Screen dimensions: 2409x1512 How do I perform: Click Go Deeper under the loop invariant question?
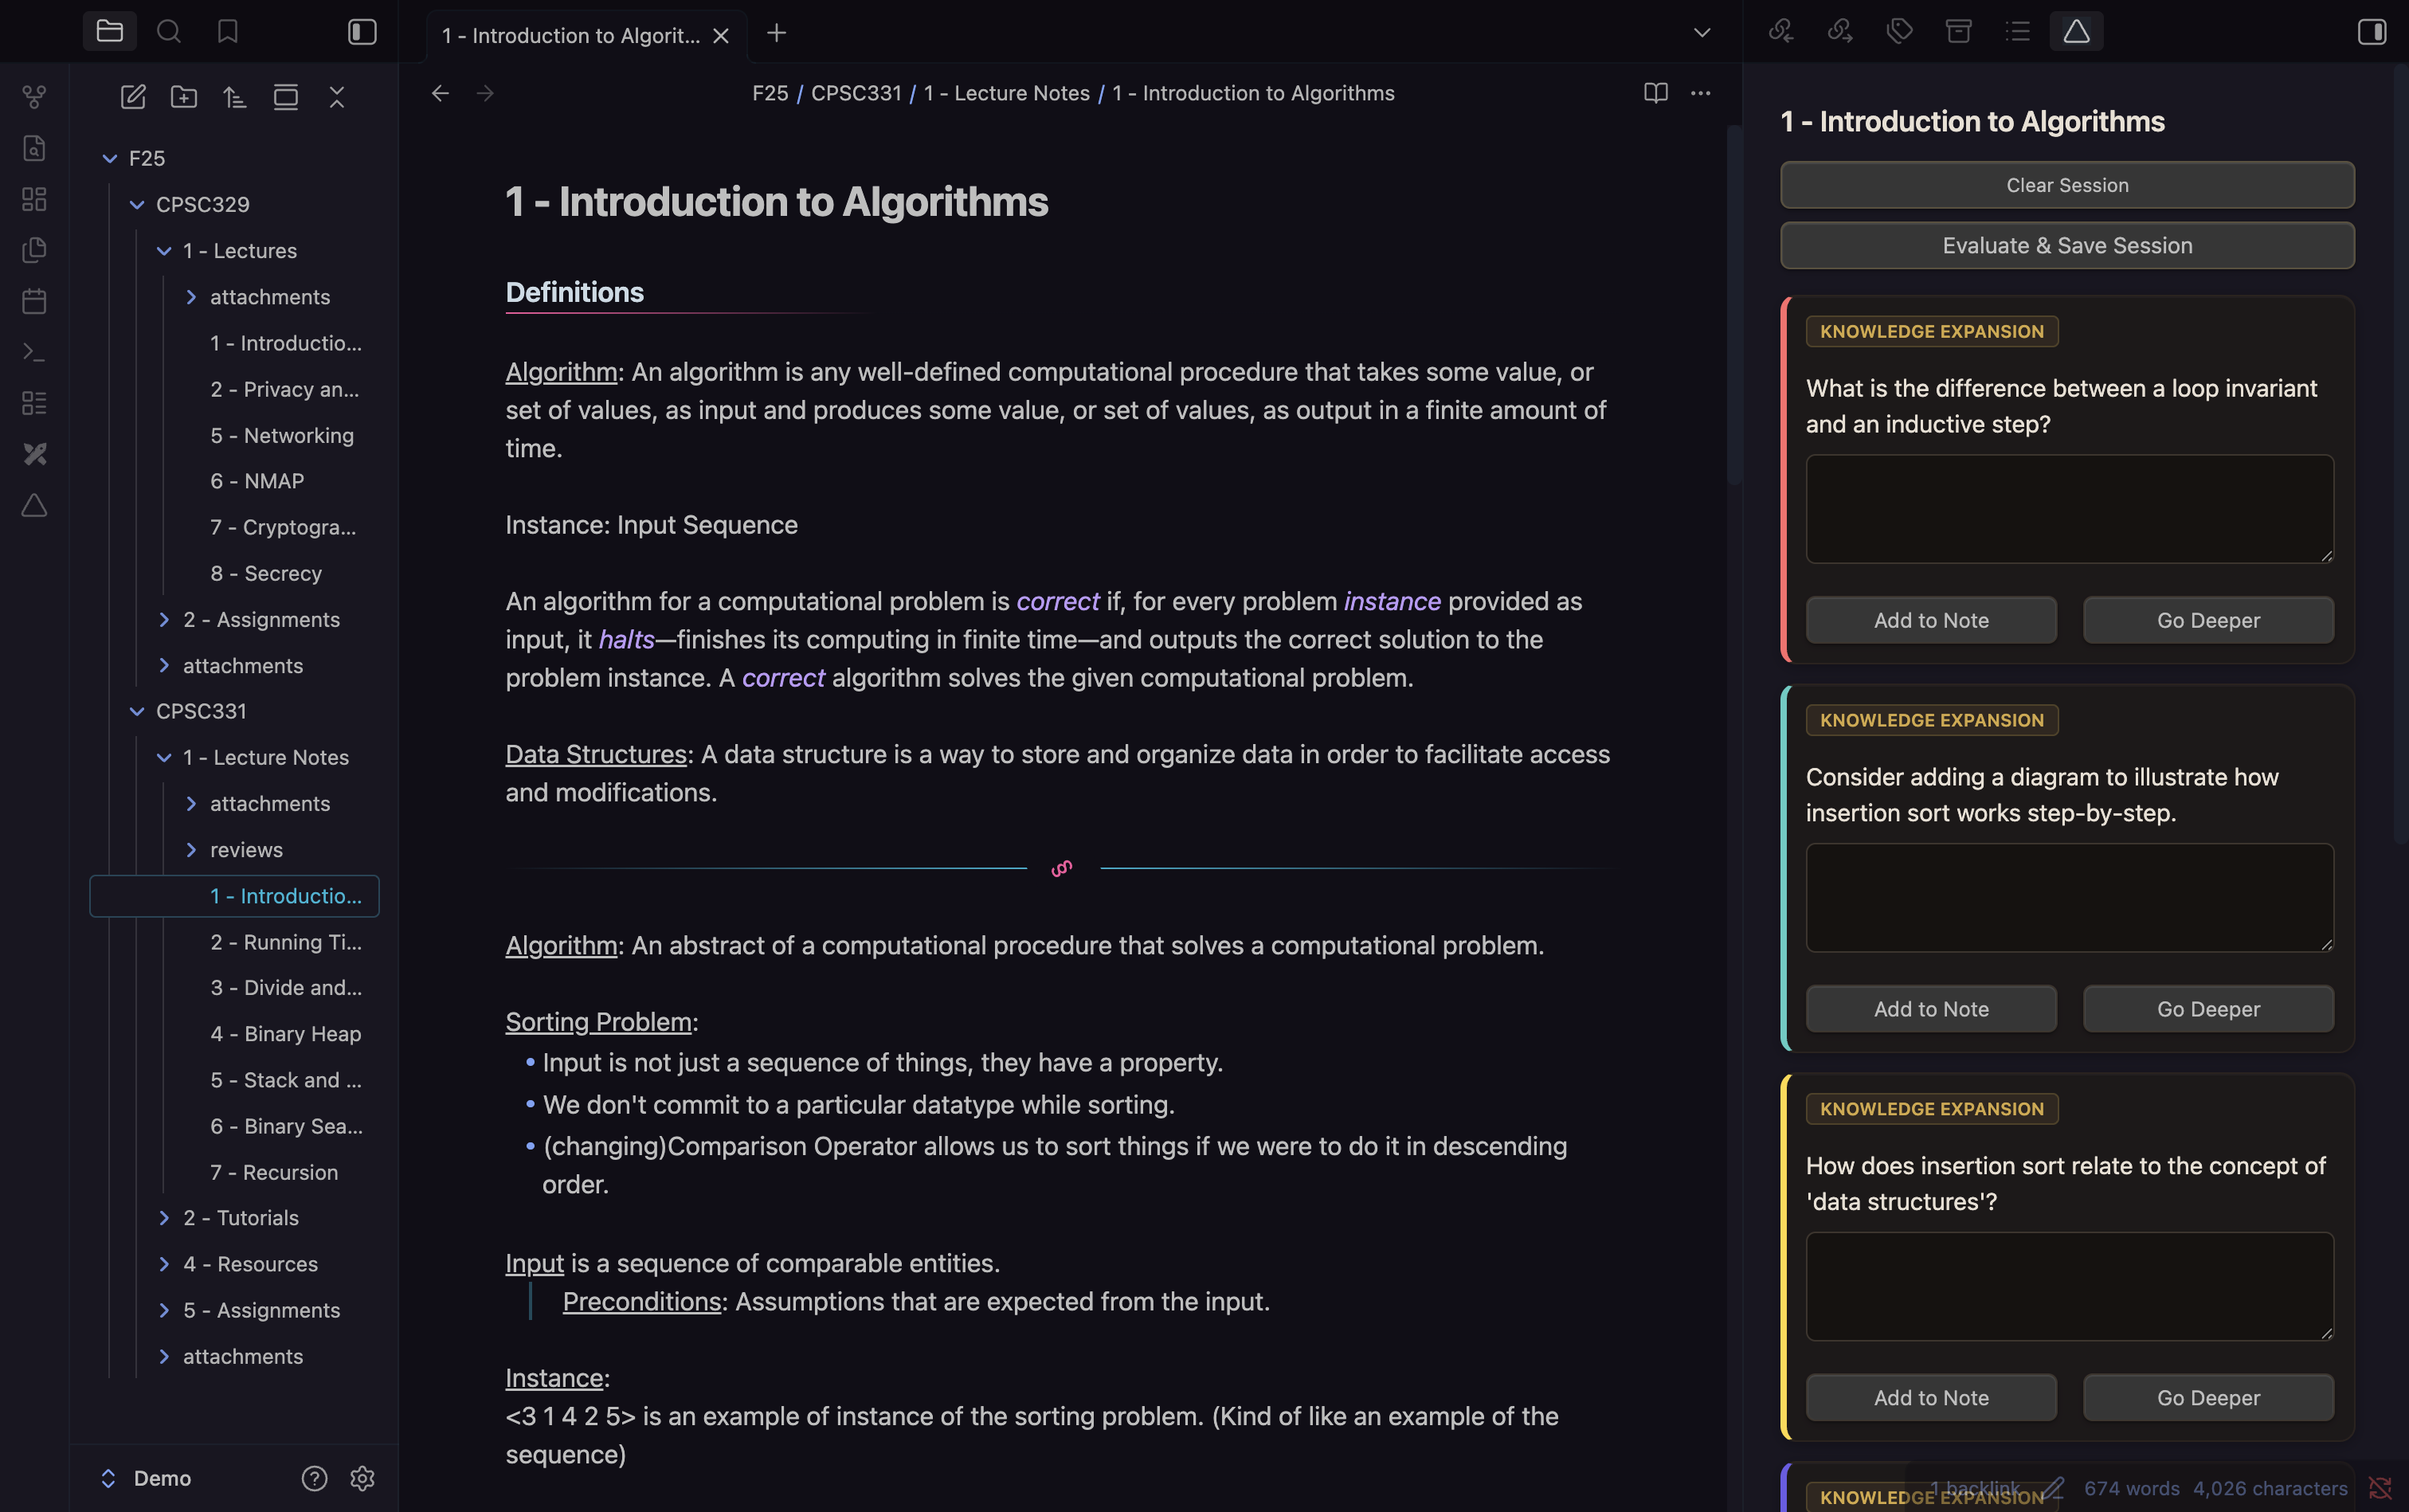(2207, 620)
